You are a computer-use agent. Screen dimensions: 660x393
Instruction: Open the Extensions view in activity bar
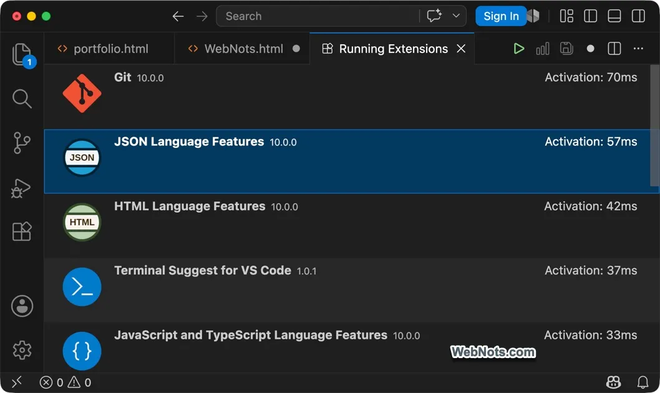click(x=22, y=231)
